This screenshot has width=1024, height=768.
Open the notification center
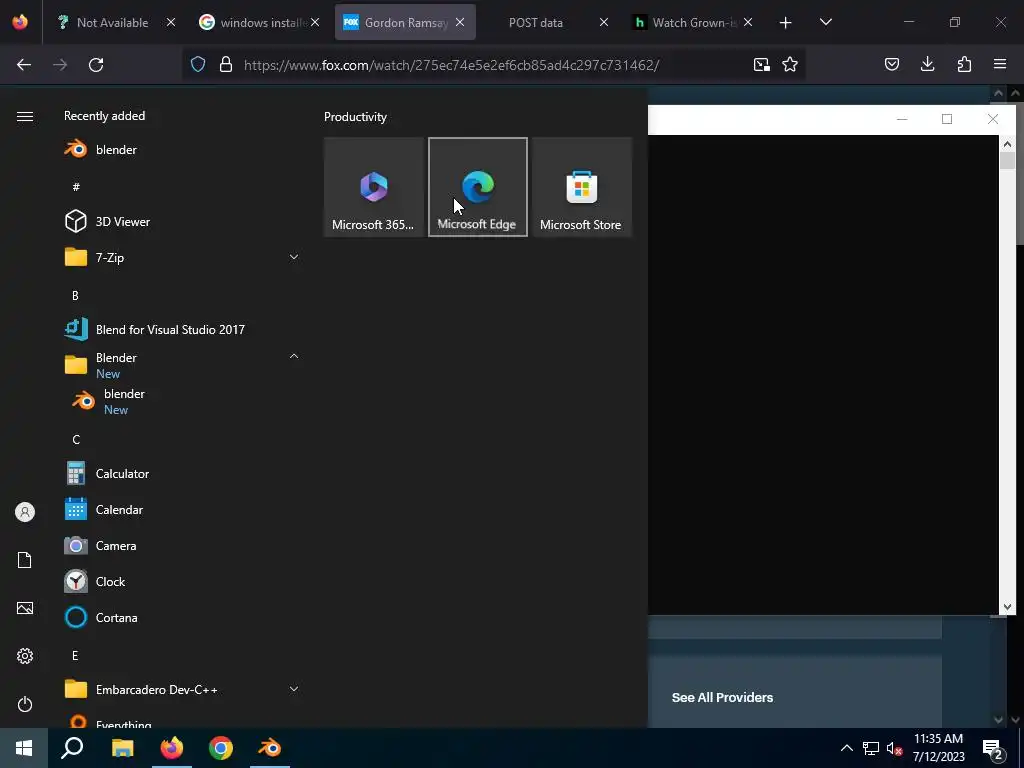click(993, 749)
